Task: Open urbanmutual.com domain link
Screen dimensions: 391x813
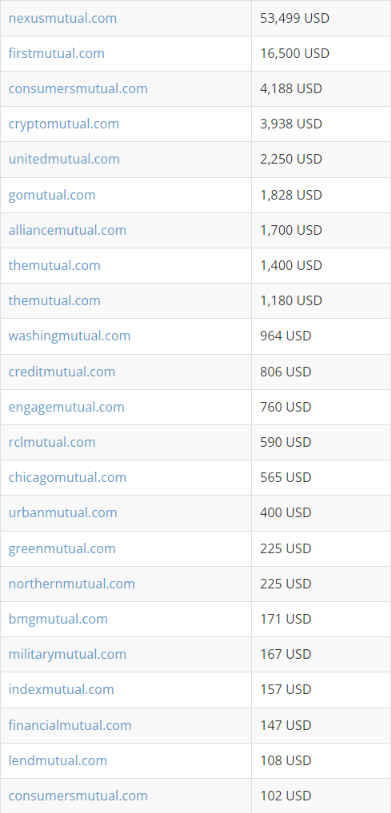Action: tap(63, 513)
